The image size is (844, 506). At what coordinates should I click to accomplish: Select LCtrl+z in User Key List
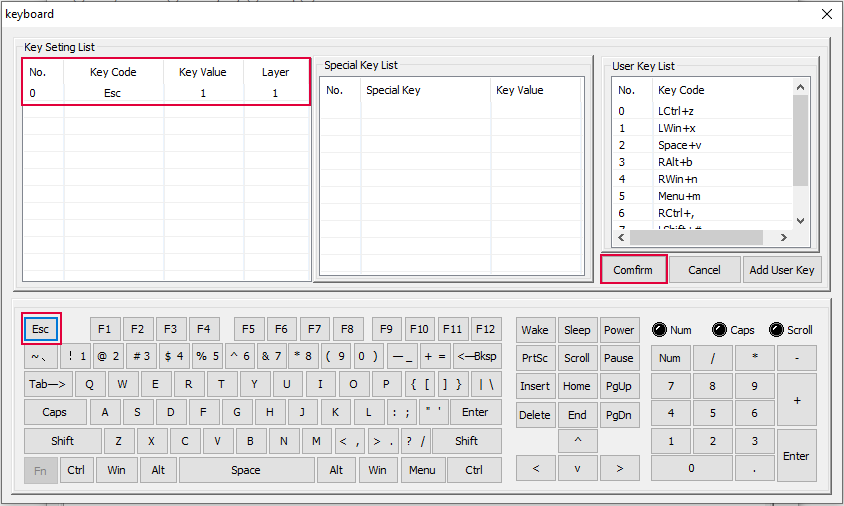(x=677, y=111)
